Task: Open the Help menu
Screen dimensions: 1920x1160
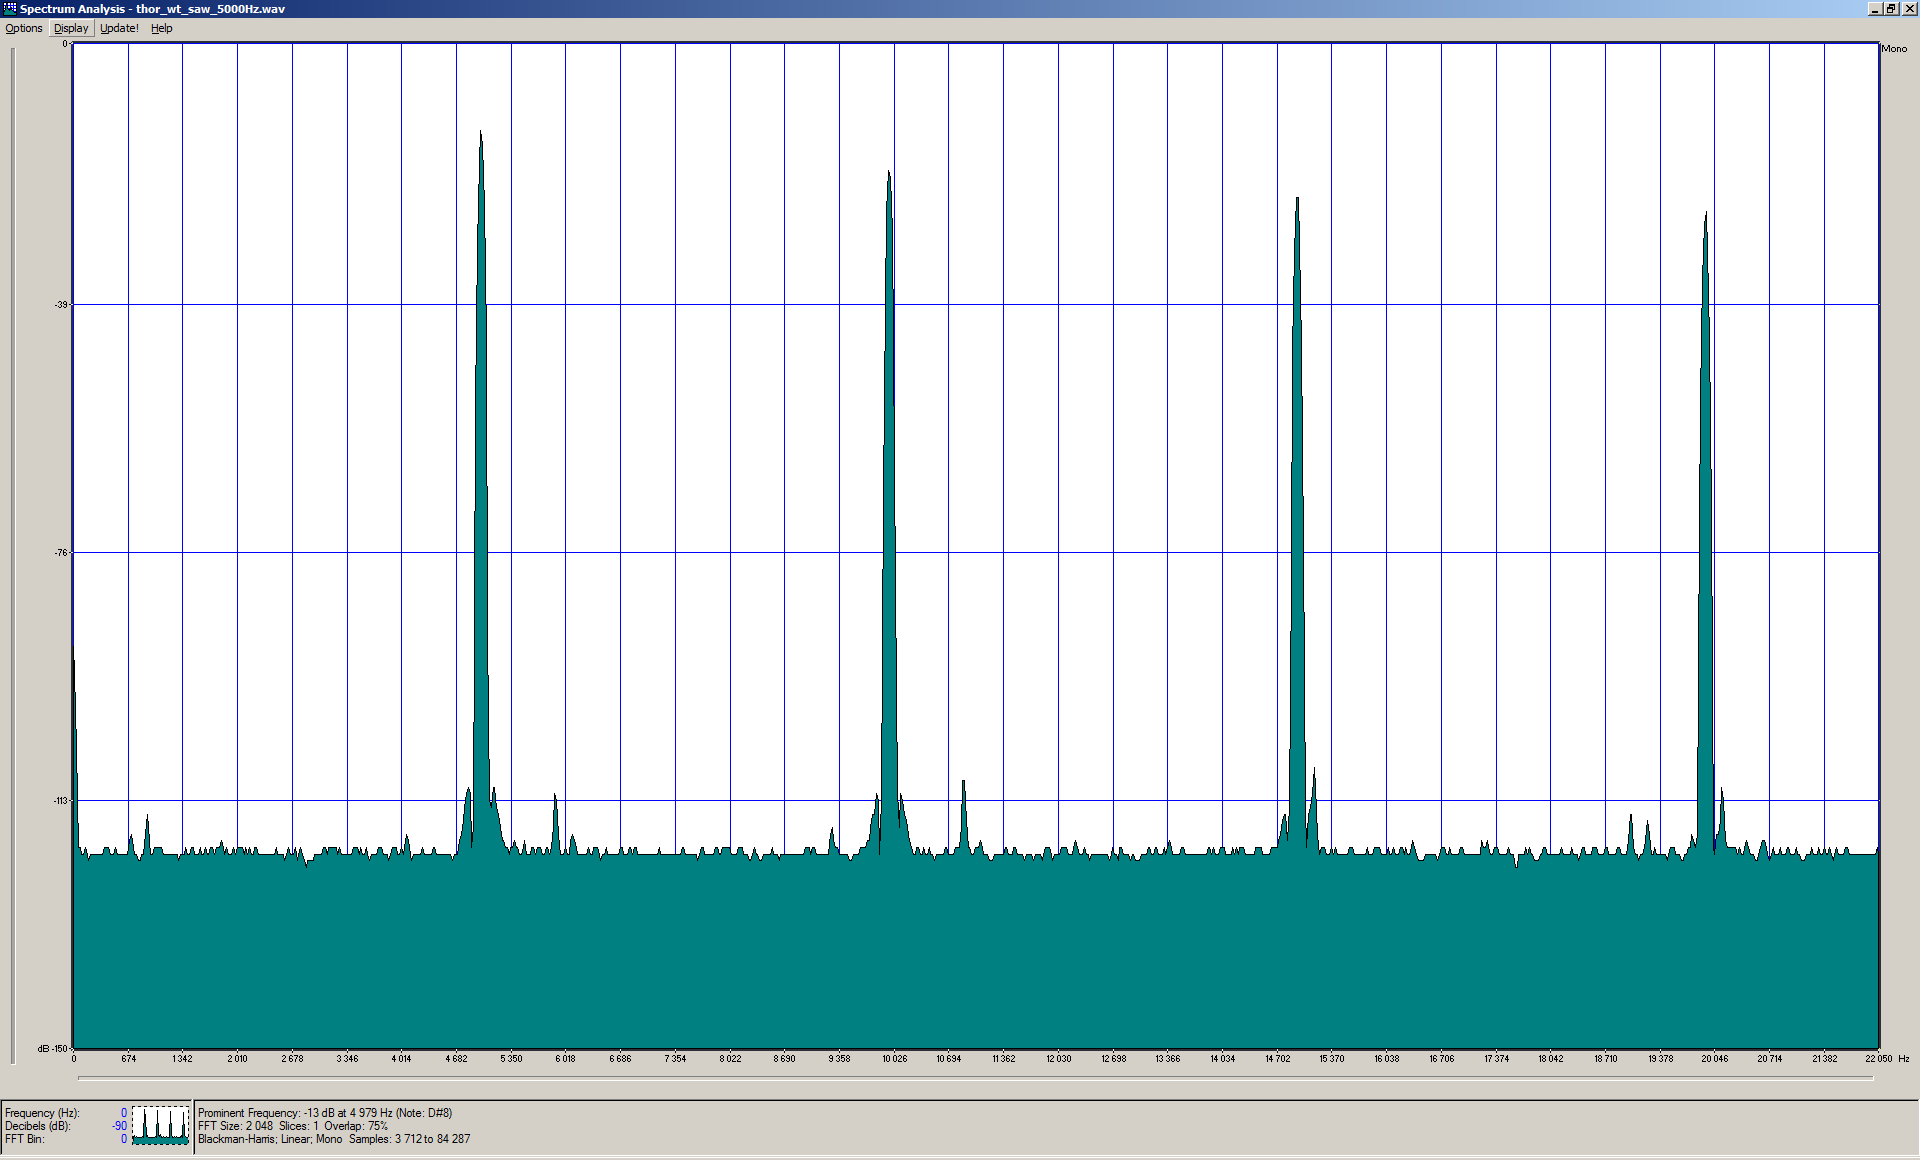Action: [161, 28]
